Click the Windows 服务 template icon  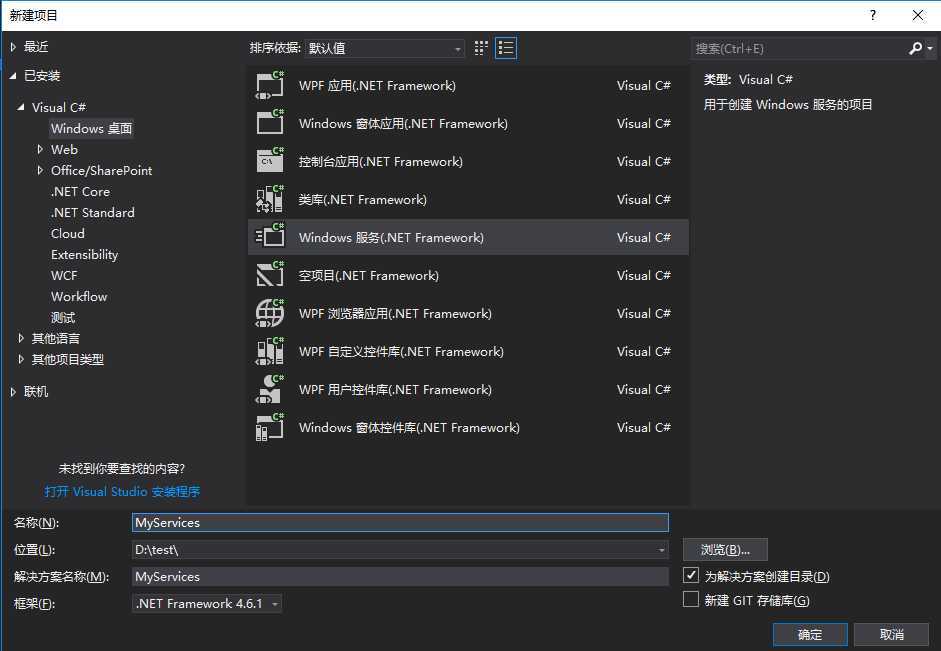point(269,237)
